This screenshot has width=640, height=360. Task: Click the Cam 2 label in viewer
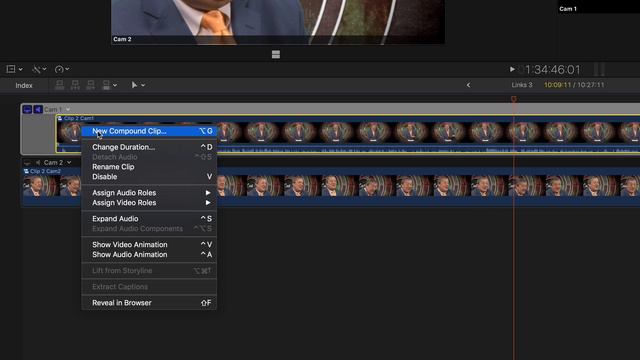[x=122, y=39]
